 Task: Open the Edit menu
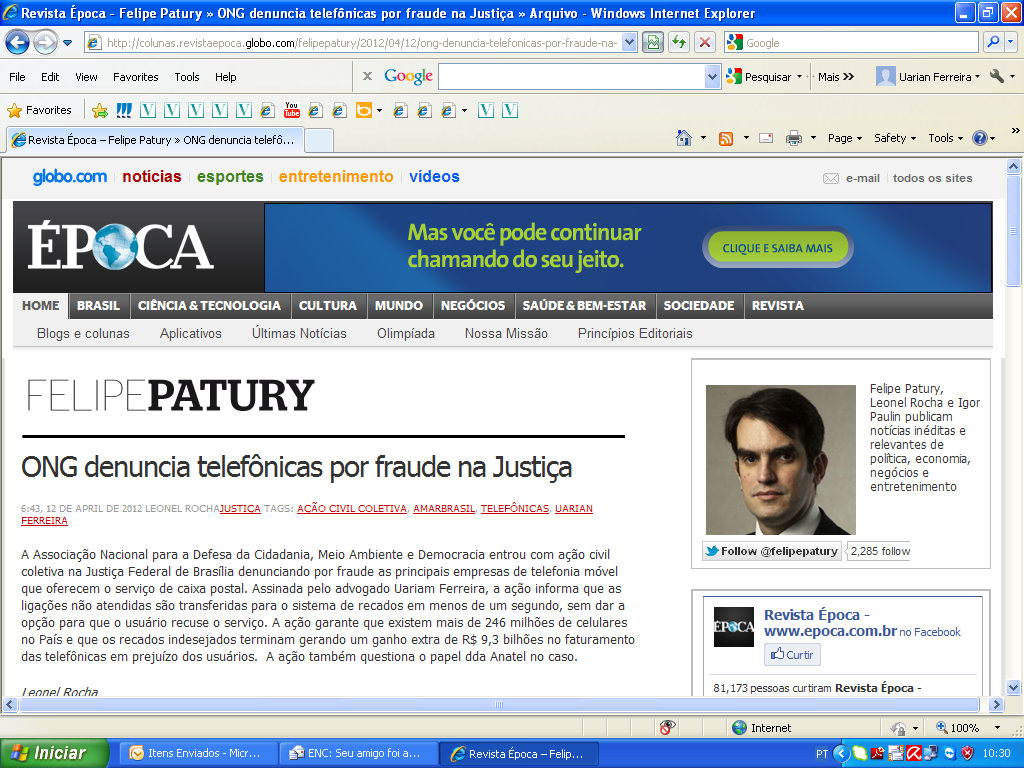[50, 77]
